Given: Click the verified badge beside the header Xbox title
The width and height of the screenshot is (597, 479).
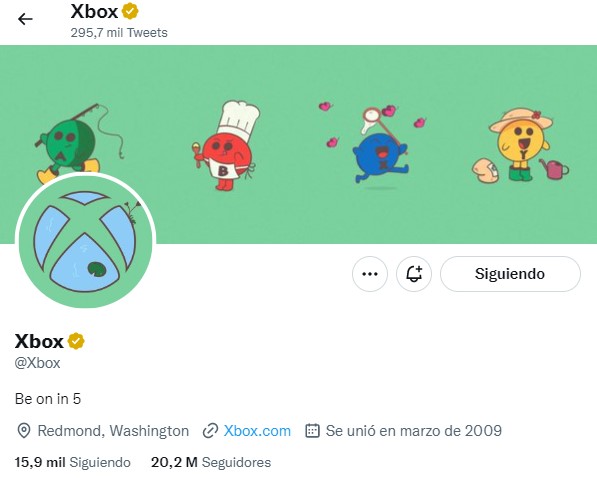Looking at the screenshot, I should (x=130, y=11).
